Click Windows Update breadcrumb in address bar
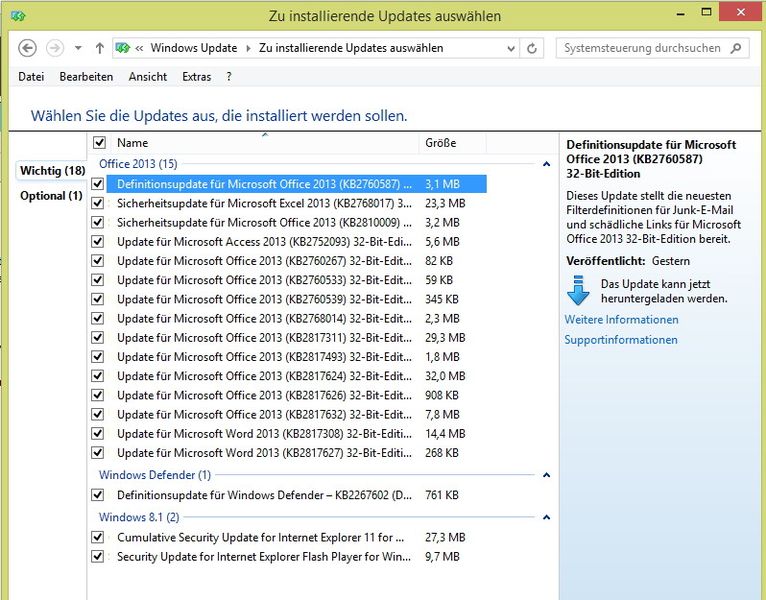The width and height of the screenshot is (766, 600). click(x=194, y=48)
